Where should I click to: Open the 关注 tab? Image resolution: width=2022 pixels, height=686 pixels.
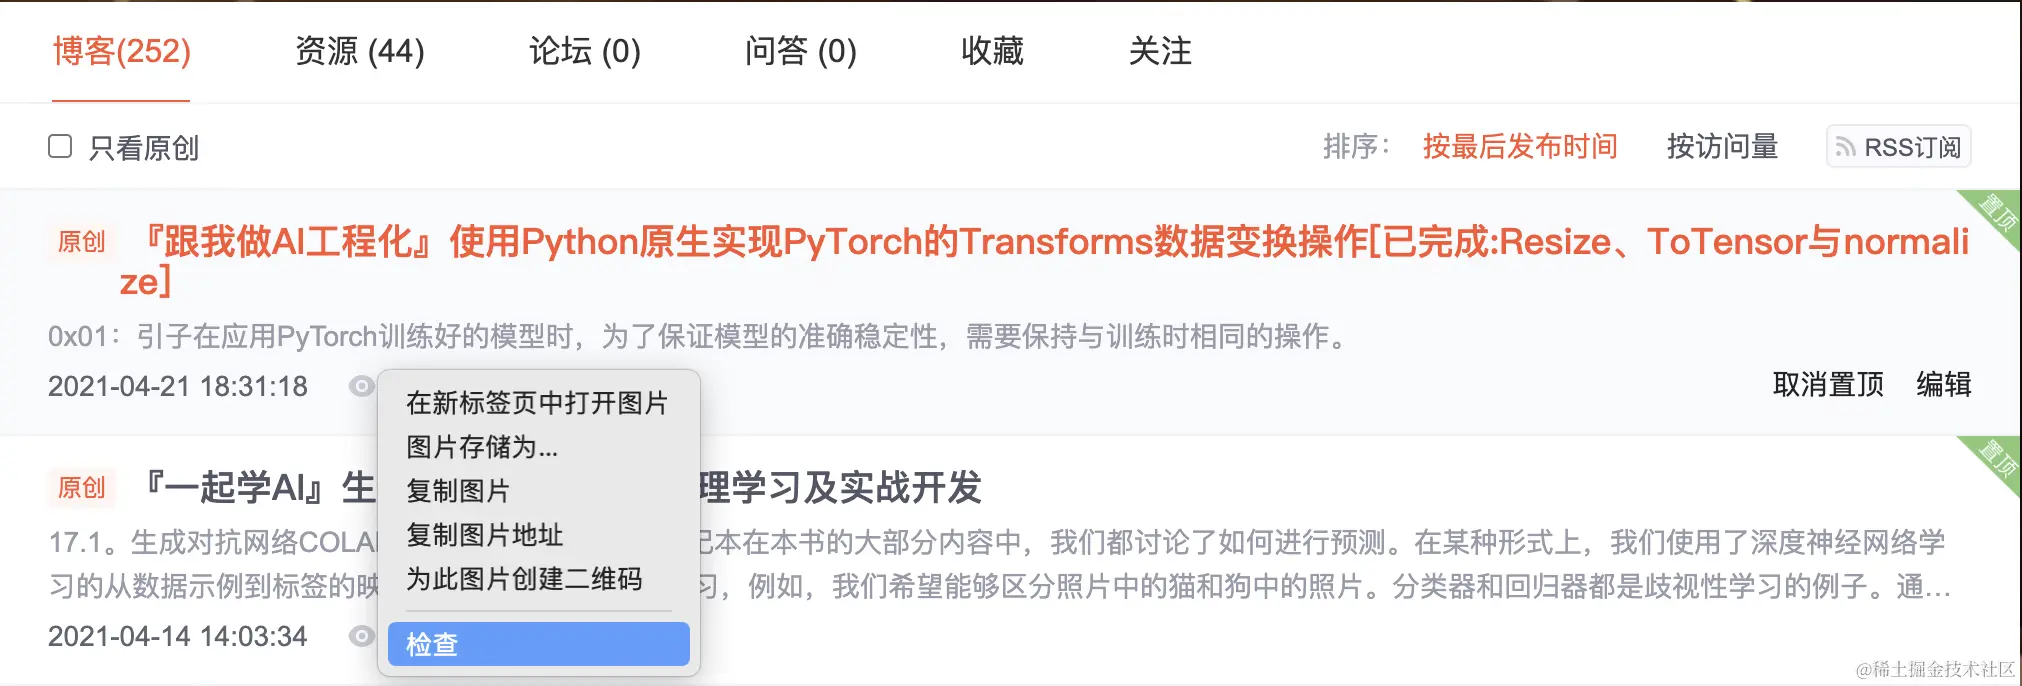[x=1160, y=51]
